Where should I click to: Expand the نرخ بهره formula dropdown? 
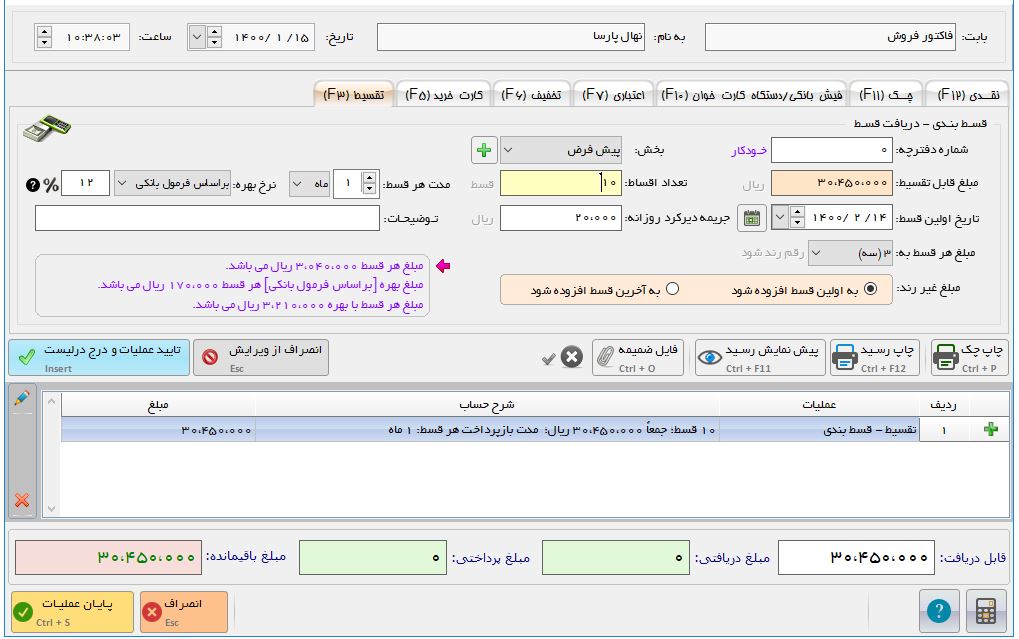[172, 184]
